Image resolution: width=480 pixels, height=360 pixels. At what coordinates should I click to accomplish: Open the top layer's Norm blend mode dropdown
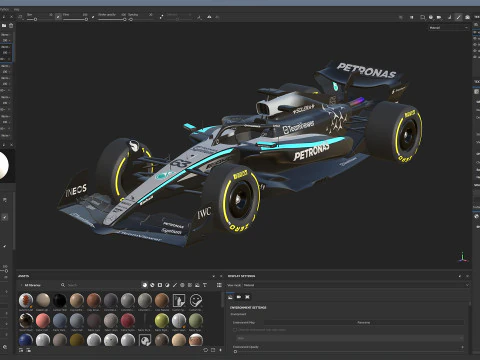(x=6, y=35)
